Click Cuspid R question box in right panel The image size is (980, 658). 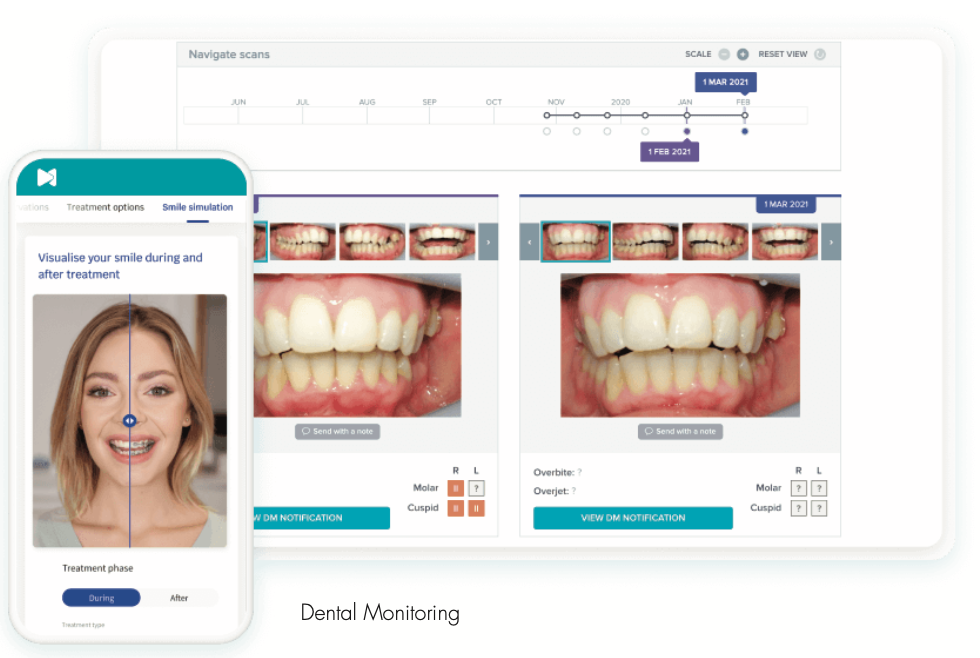point(799,509)
